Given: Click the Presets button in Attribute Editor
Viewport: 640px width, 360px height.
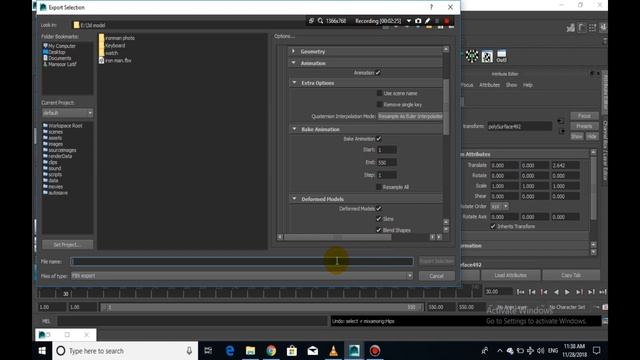Looking at the screenshot, I should [x=584, y=126].
